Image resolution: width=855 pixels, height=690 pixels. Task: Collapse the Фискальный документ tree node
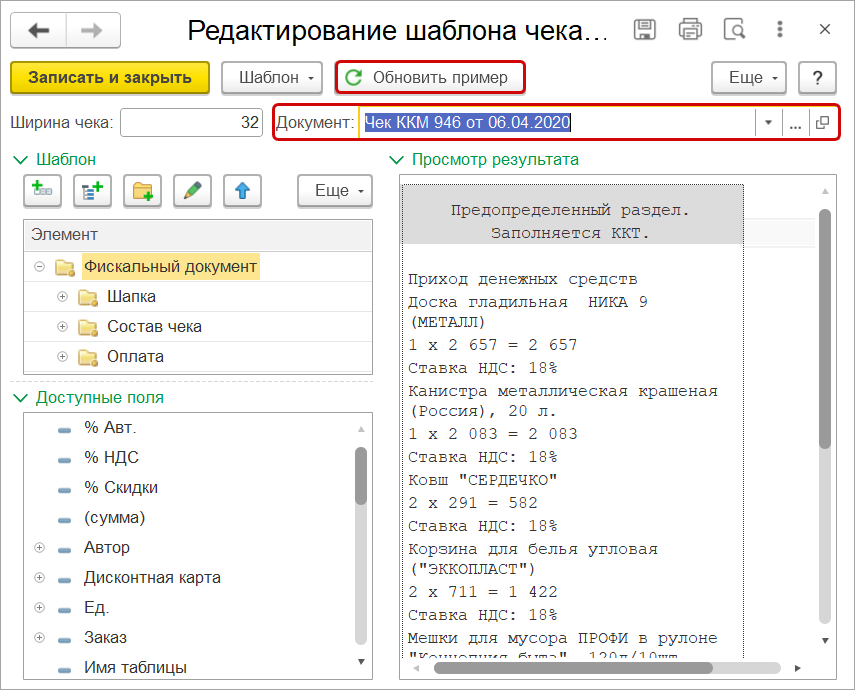pos(39,267)
